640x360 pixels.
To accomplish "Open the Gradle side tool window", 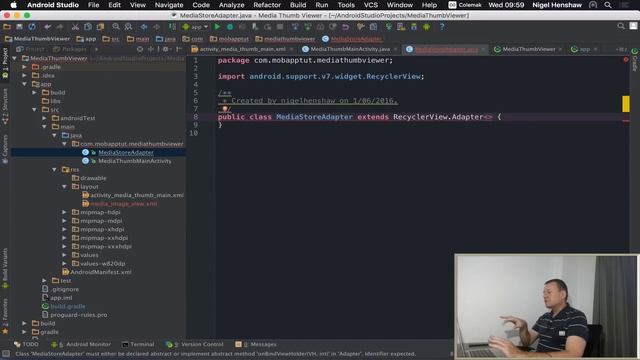I will tap(635, 60).
